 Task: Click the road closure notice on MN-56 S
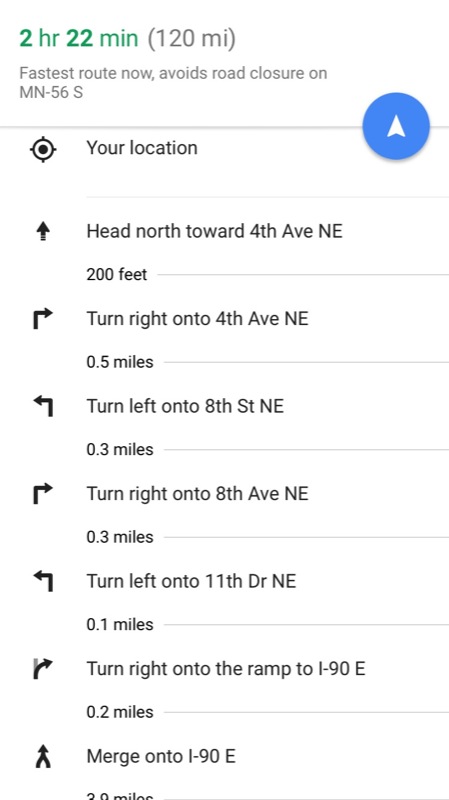click(x=173, y=83)
